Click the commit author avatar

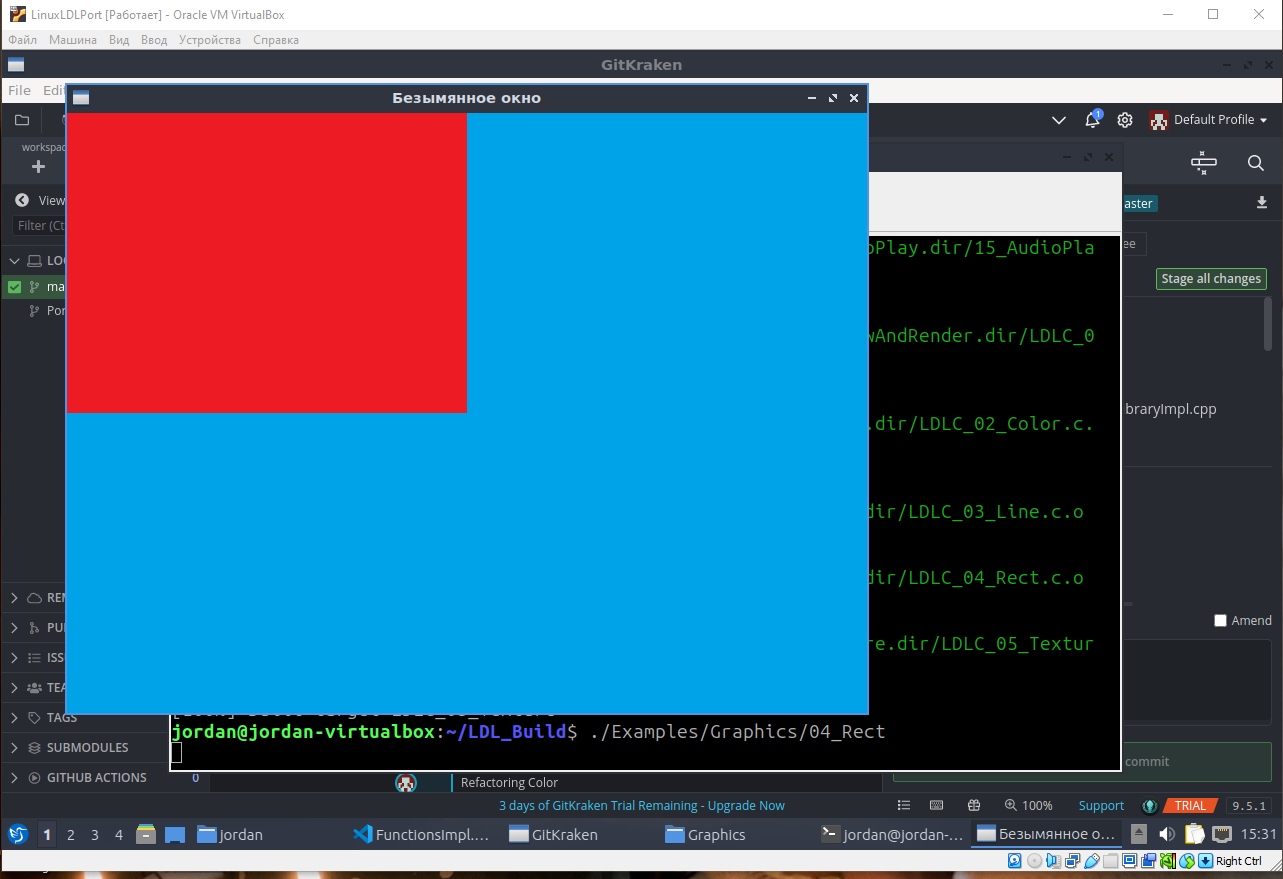[x=406, y=783]
